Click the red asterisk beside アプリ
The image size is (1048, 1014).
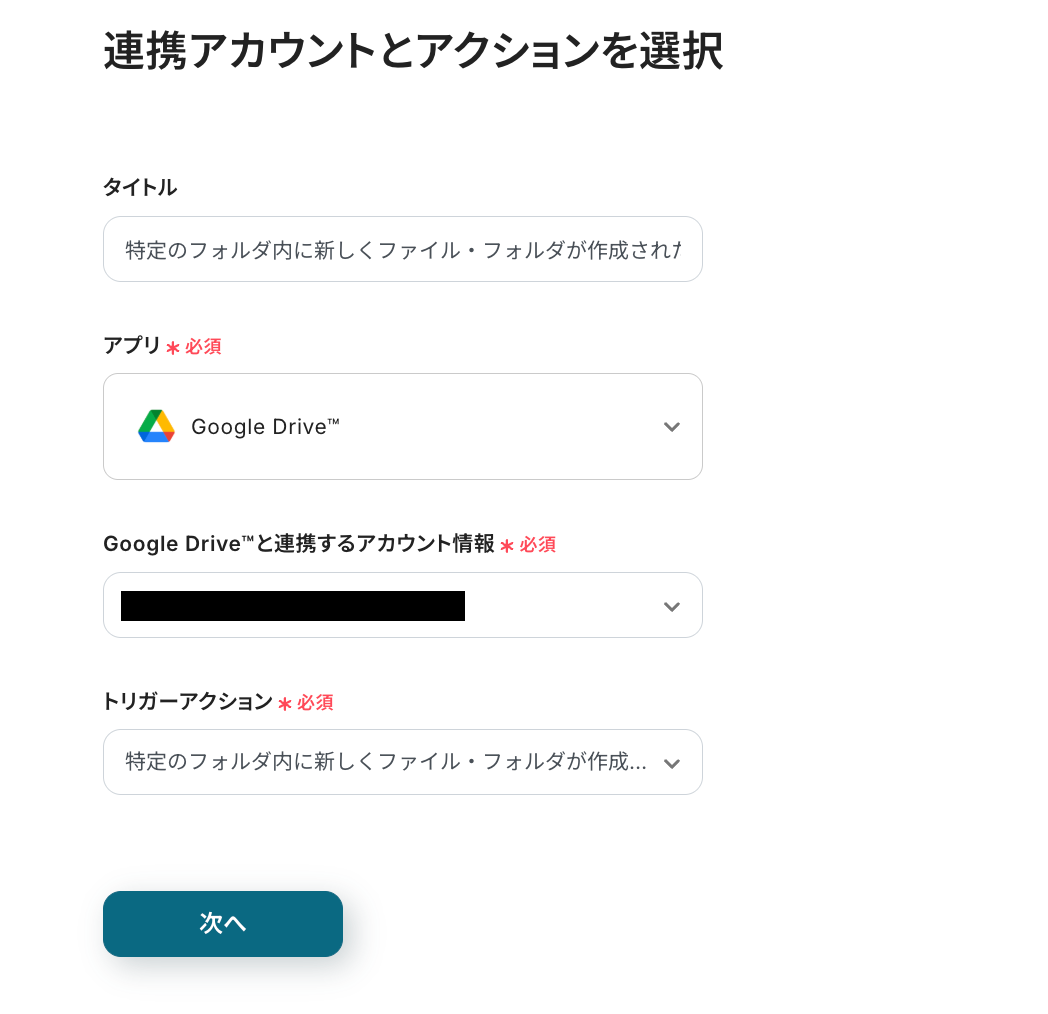coord(173,347)
